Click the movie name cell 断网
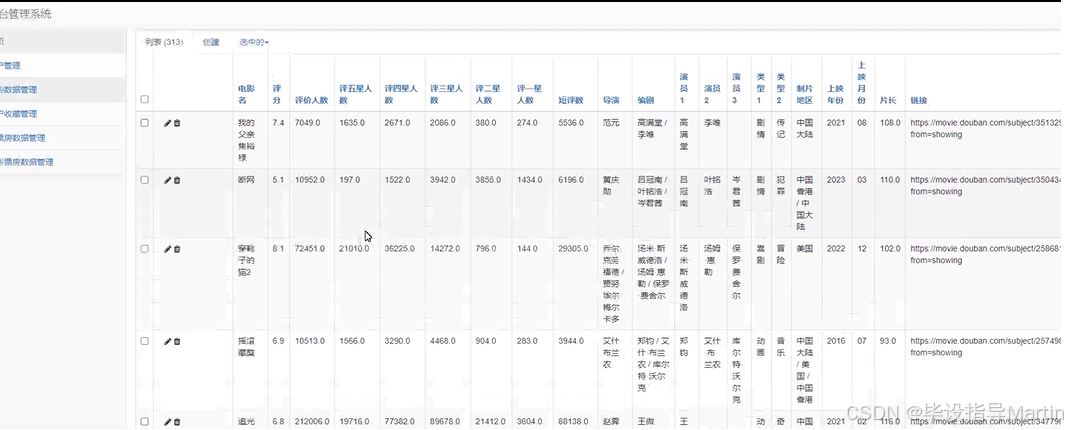The height and width of the screenshot is (430, 1068). [x=246, y=180]
